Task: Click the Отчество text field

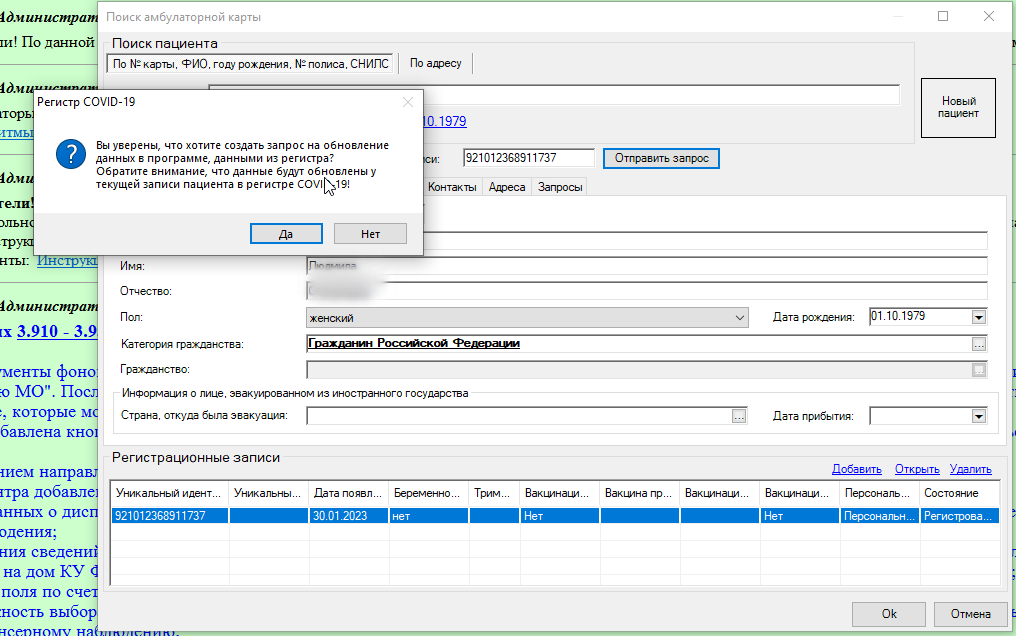Action: tap(647, 291)
